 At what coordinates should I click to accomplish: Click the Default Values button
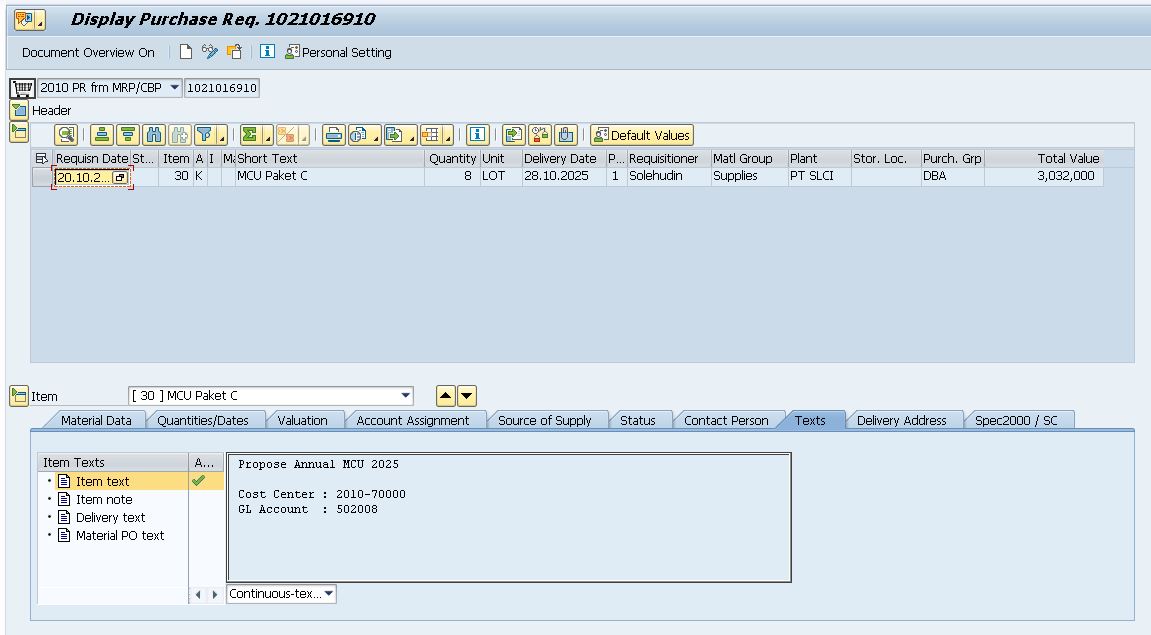tap(641, 135)
